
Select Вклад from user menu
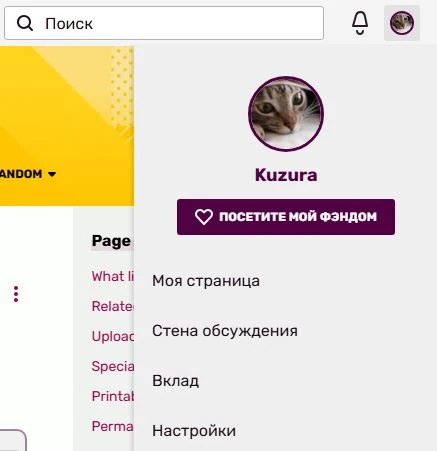coord(176,381)
